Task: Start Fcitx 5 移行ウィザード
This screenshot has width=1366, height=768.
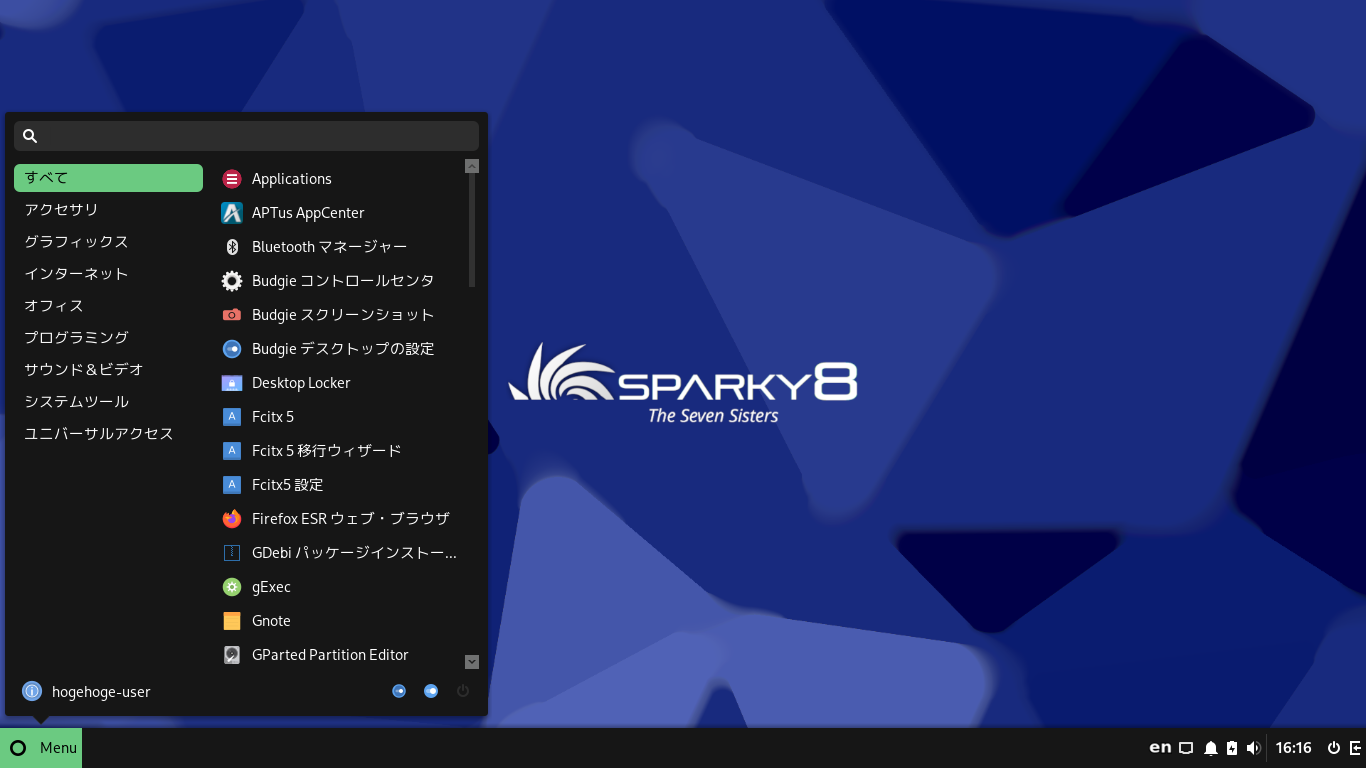Action: (x=338, y=451)
